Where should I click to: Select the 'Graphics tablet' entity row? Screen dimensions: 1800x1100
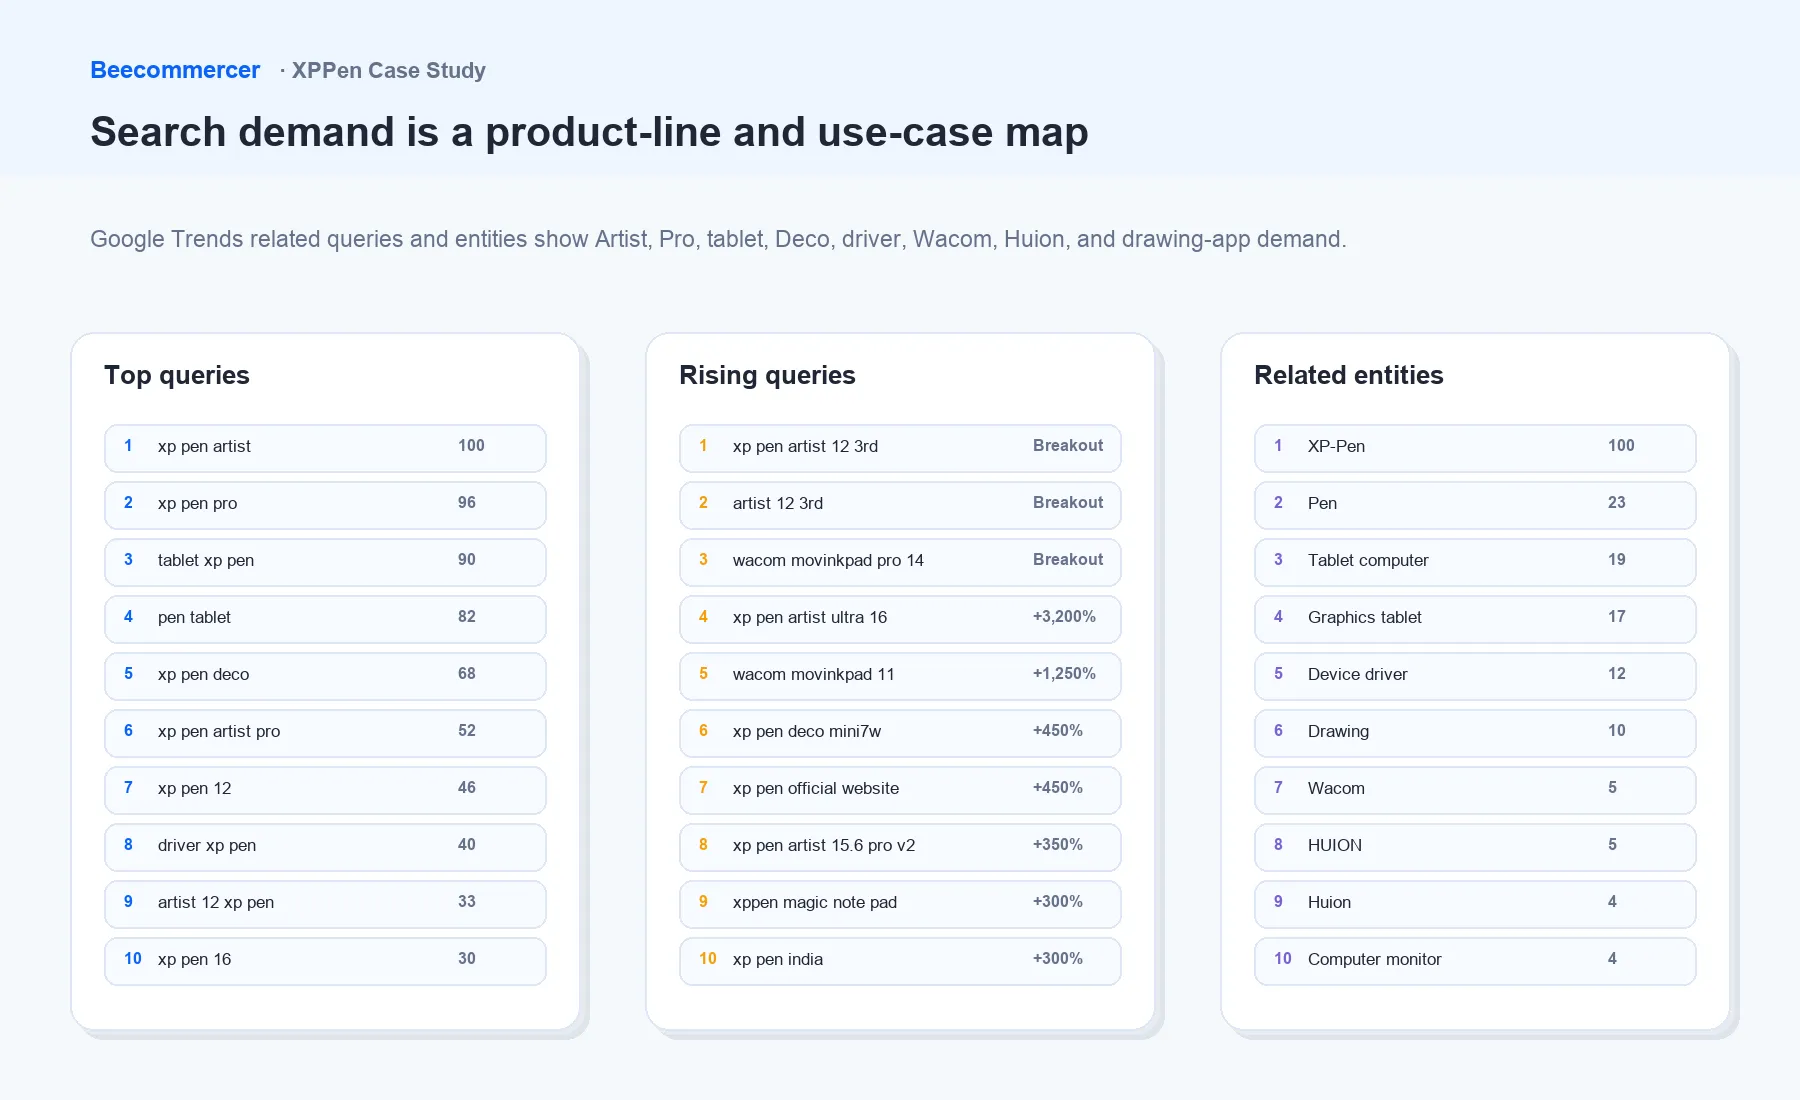click(x=1475, y=619)
